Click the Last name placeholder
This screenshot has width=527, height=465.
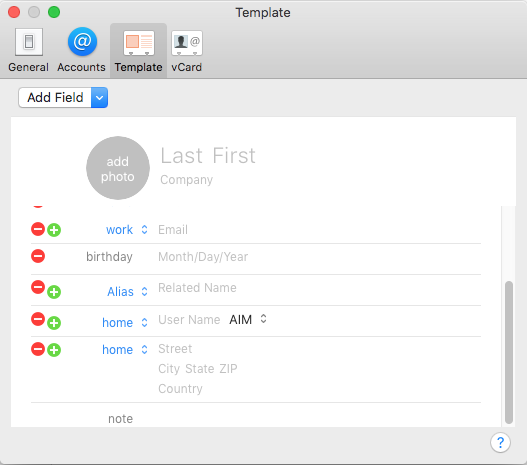181,156
